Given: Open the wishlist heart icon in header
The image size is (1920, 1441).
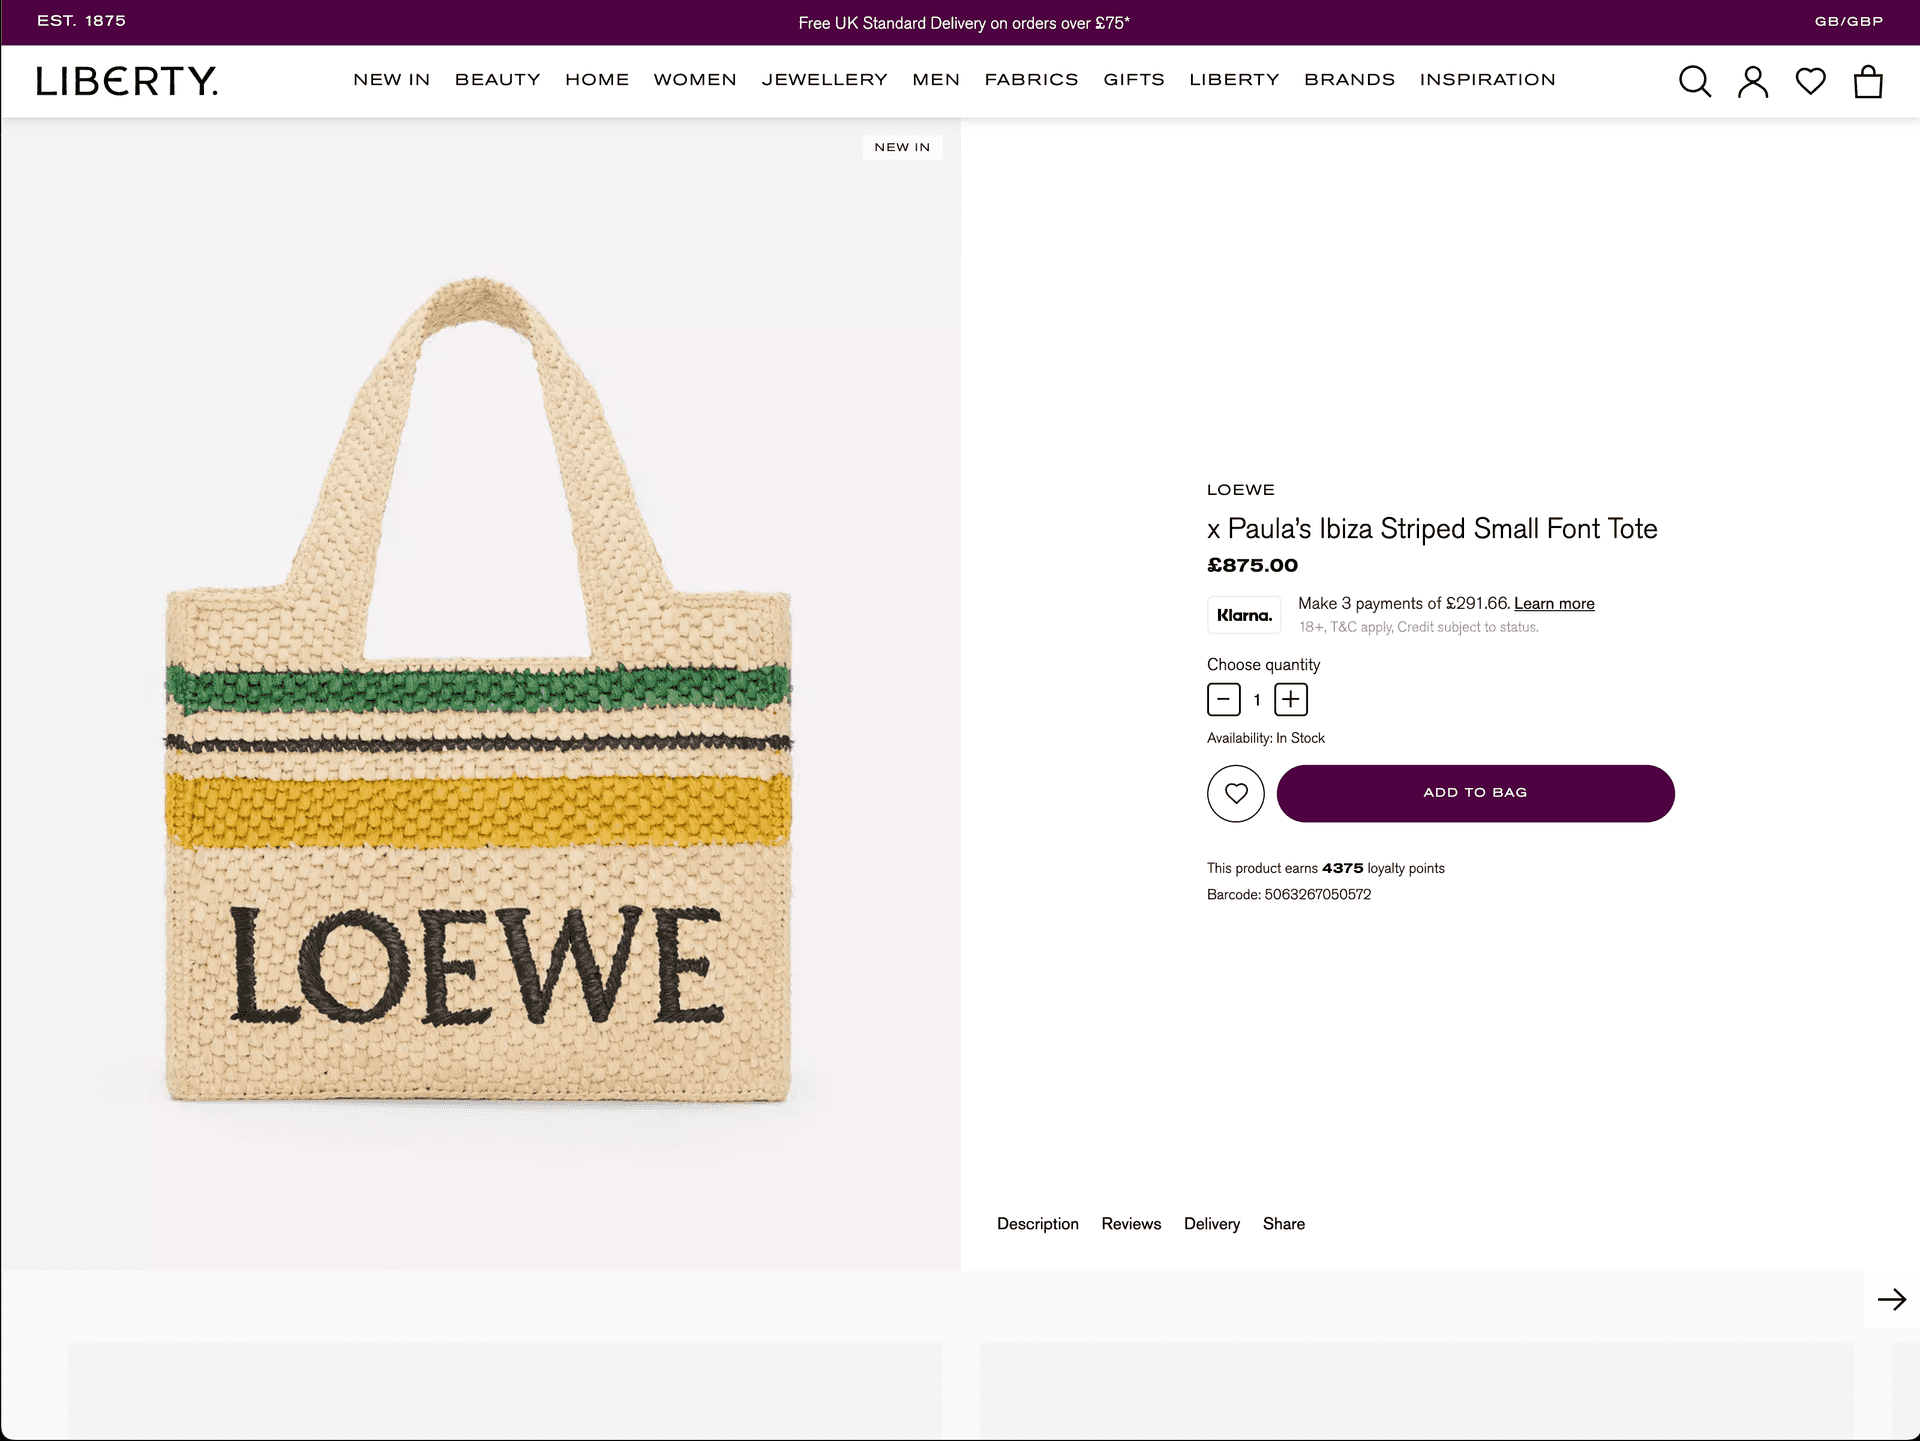Looking at the screenshot, I should click(1810, 81).
